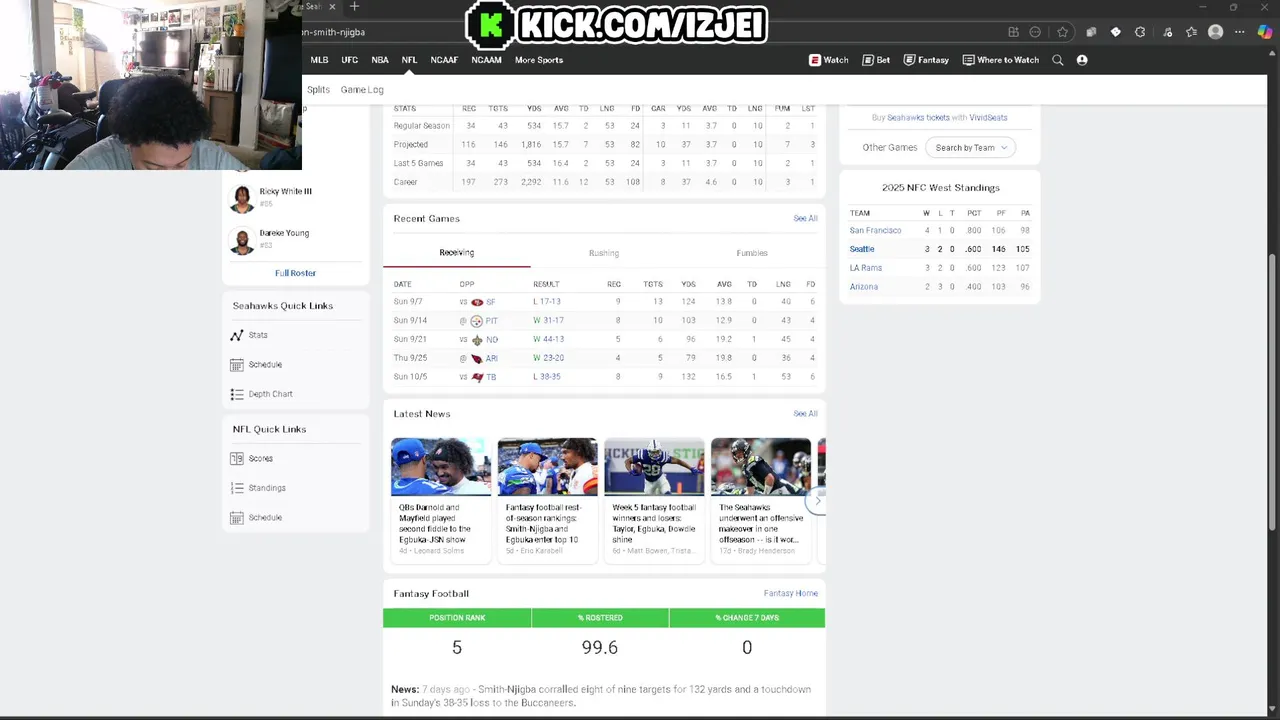The height and width of the screenshot is (720, 1280).
Task: Open the Splits tab
Action: [318, 90]
